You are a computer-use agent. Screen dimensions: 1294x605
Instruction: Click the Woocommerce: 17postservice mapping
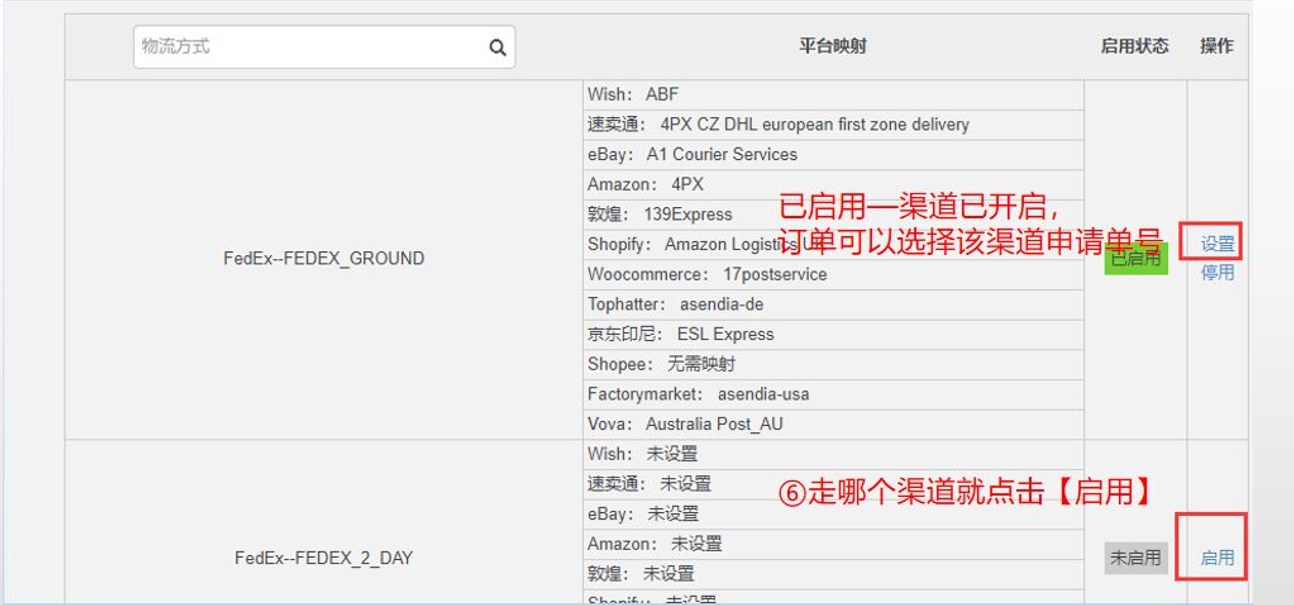(x=833, y=275)
